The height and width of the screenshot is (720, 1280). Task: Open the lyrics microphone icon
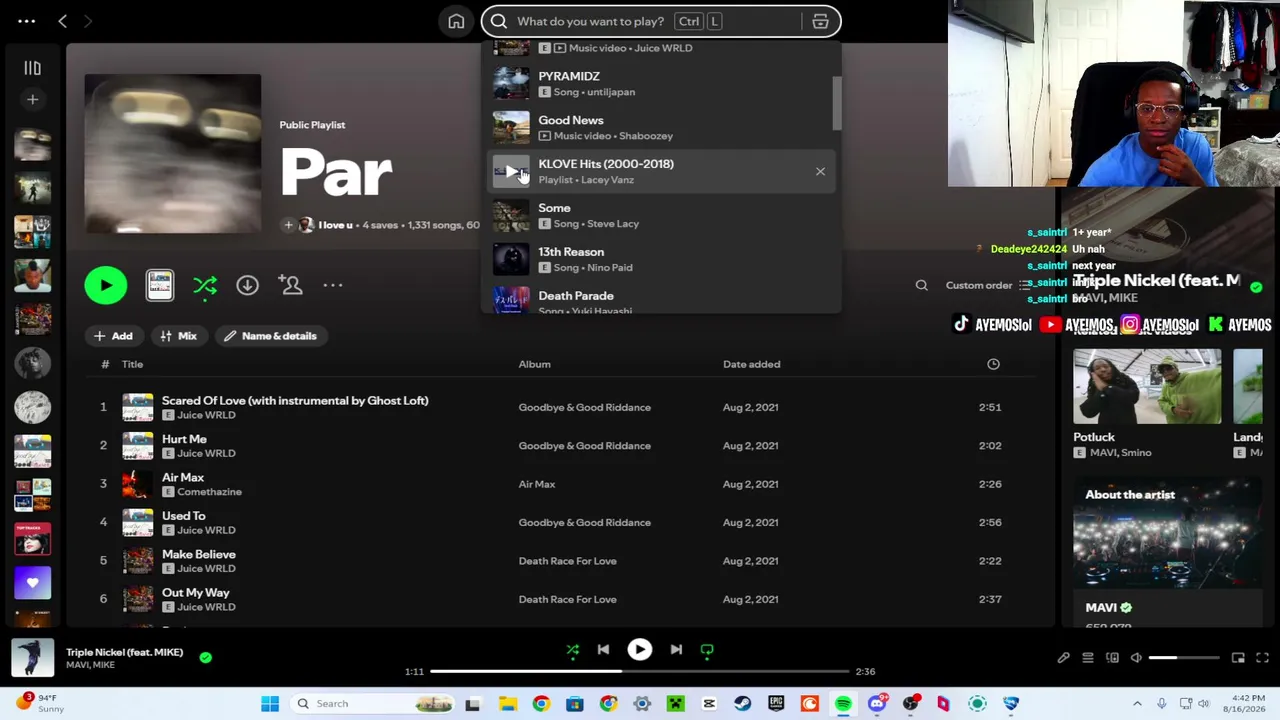(1063, 658)
